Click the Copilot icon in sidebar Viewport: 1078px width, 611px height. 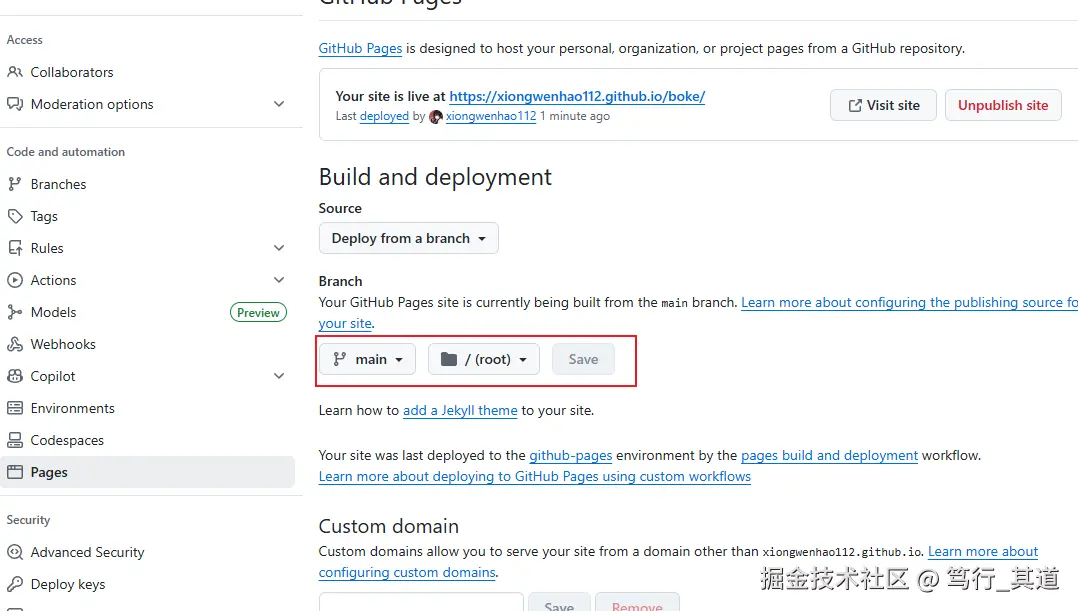click(x=15, y=376)
